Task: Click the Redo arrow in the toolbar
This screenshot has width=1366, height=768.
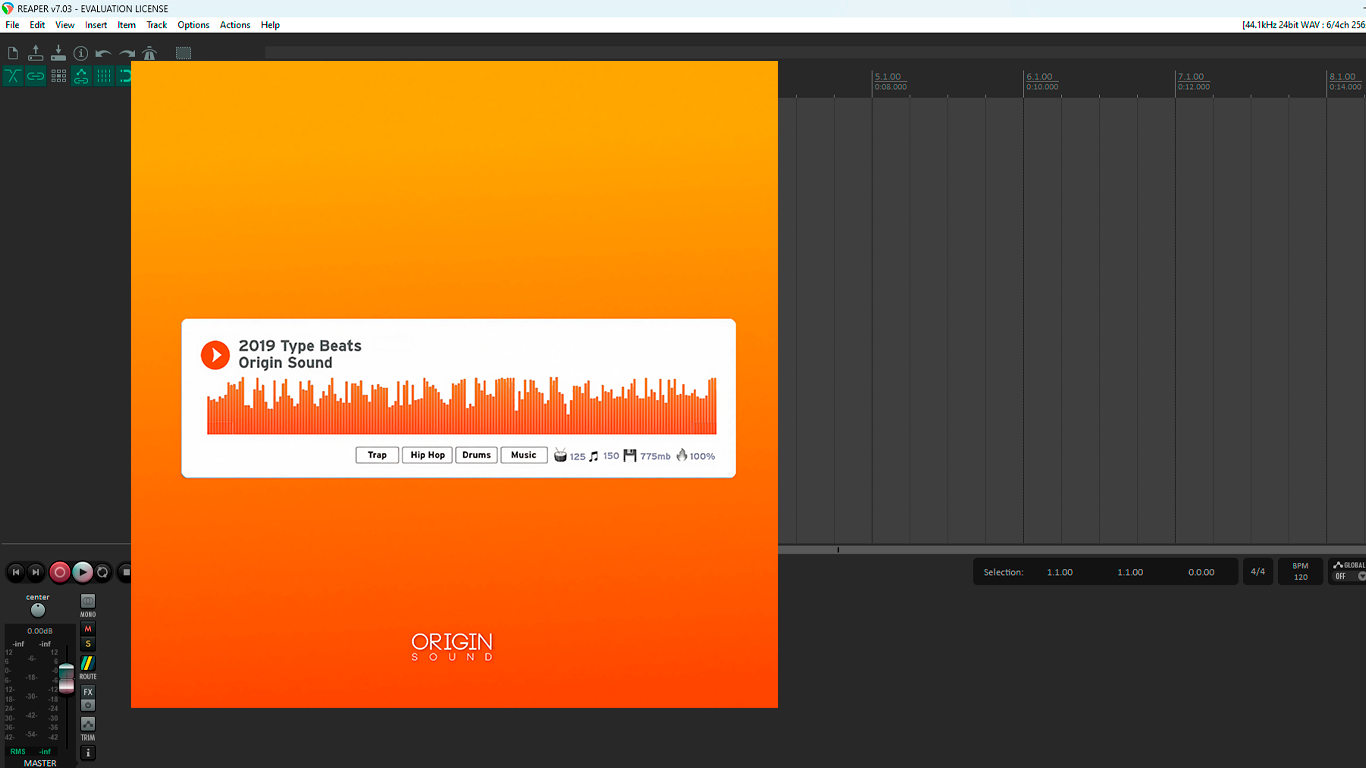Action: [127, 53]
